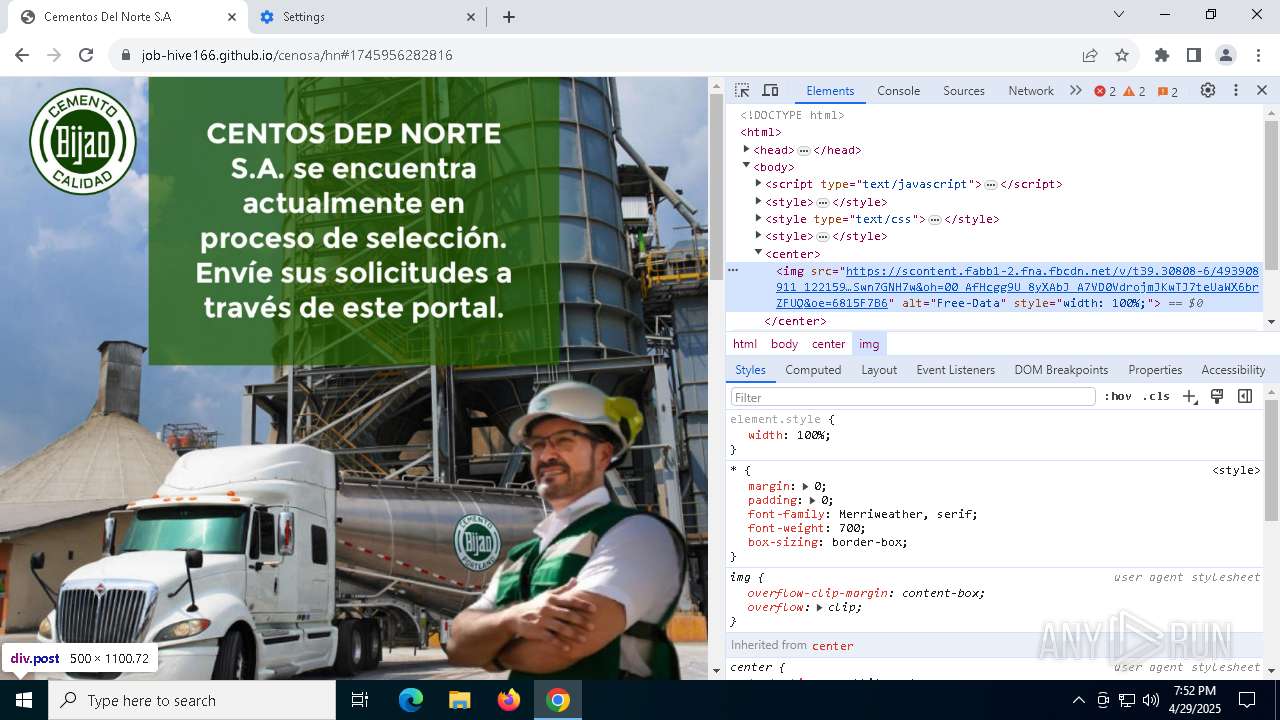Share this page icon

click(1090, 55)
